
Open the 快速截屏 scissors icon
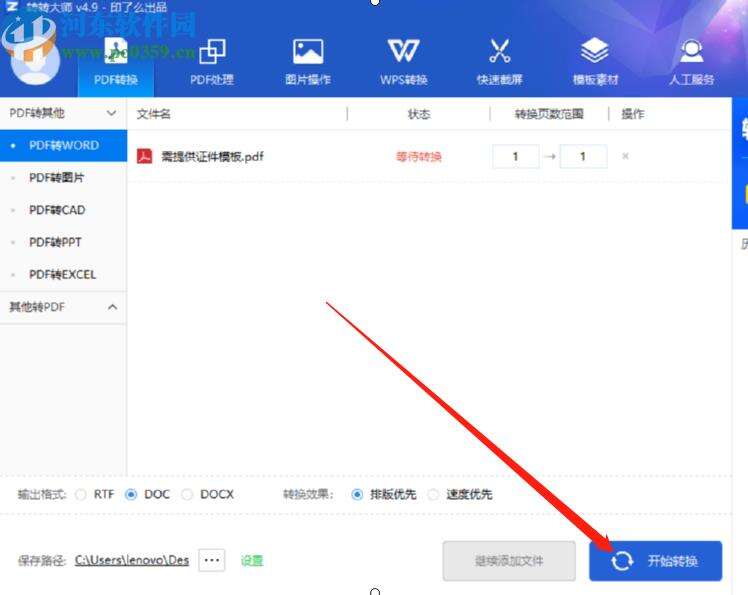tap(499, 51)
